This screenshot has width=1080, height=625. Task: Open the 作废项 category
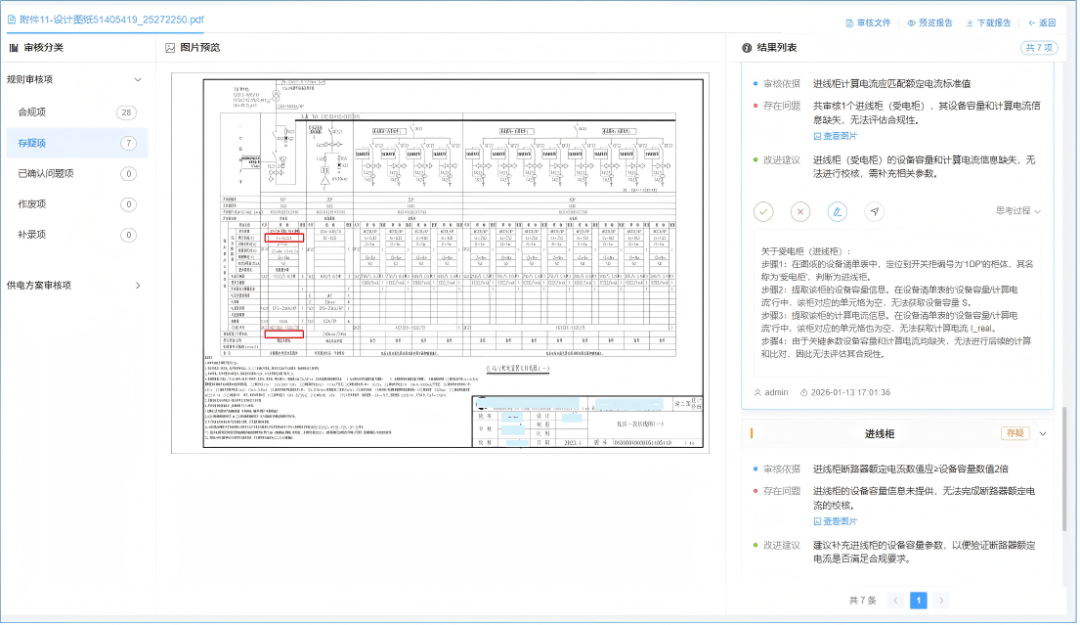tap(32, 204)
